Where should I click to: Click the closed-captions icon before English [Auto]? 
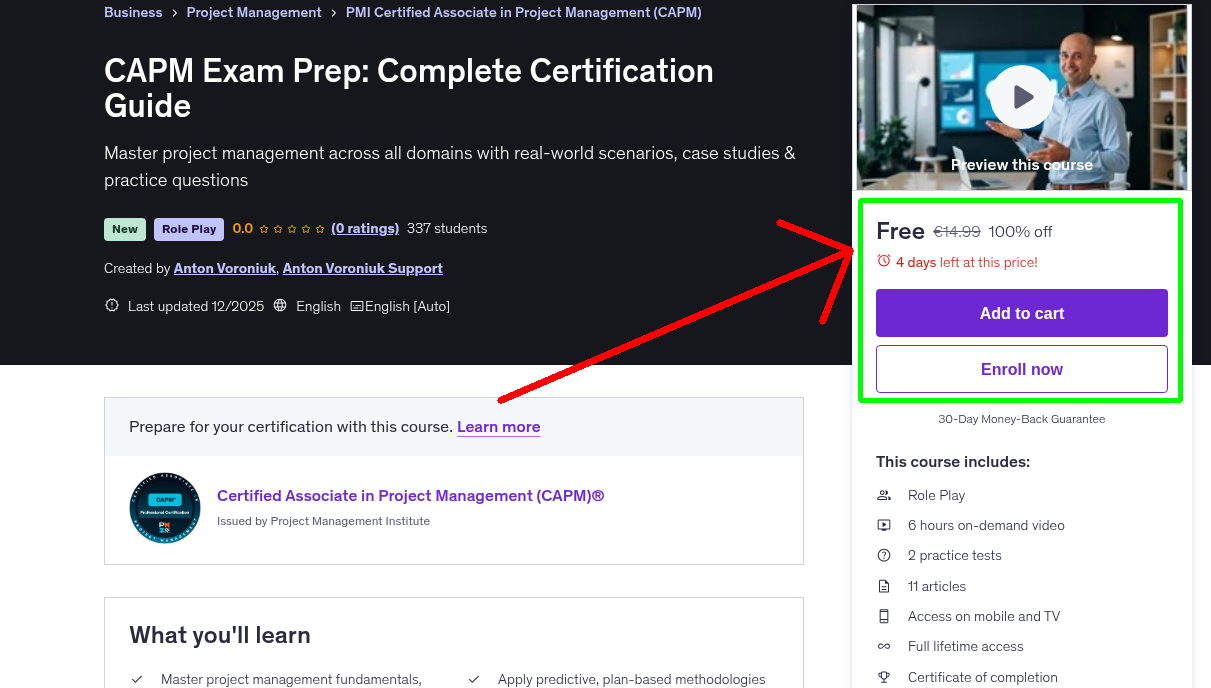[358, 306]
